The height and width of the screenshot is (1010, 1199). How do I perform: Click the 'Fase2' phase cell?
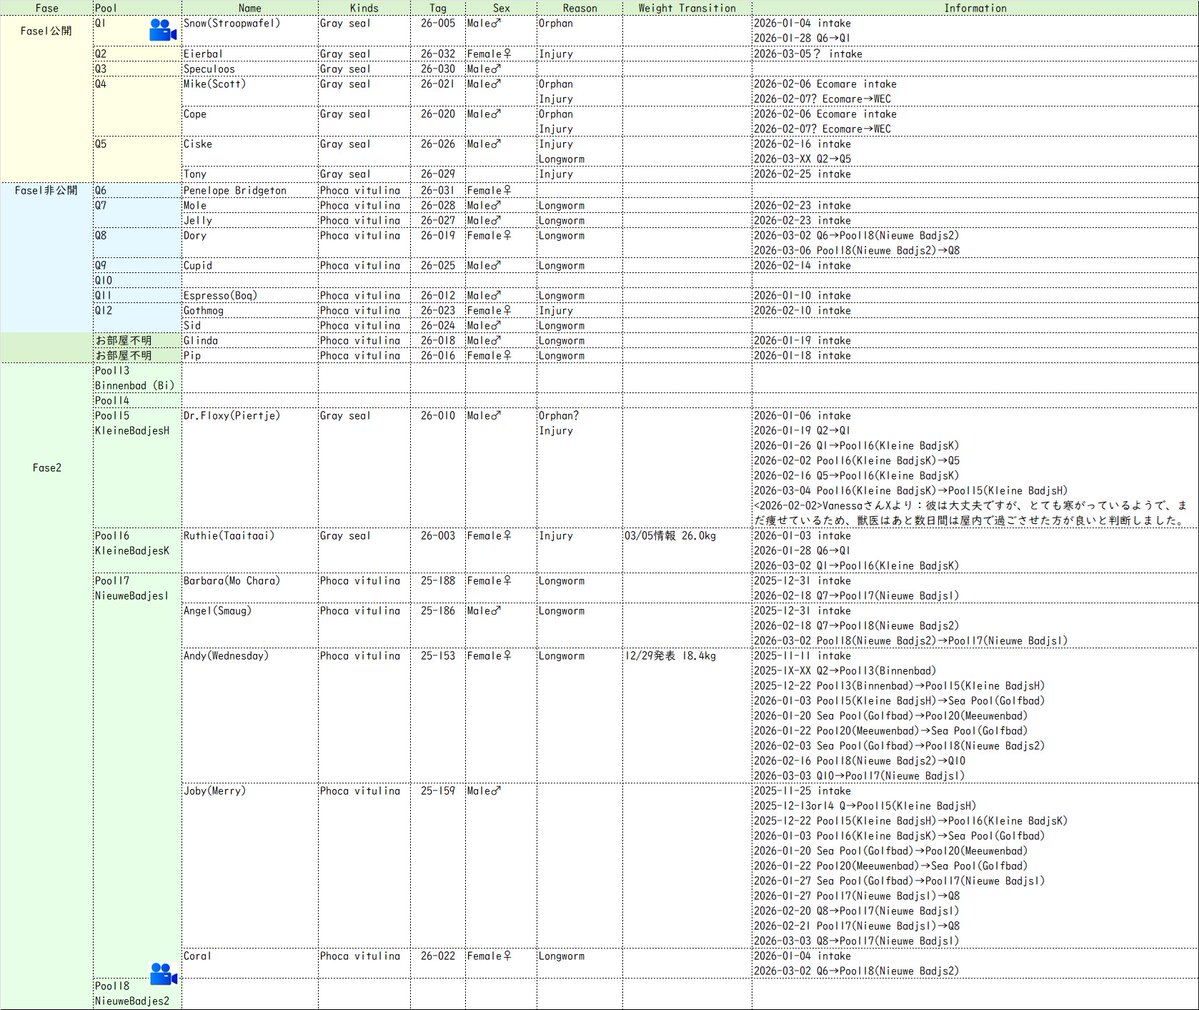click(x=47, y=686)
